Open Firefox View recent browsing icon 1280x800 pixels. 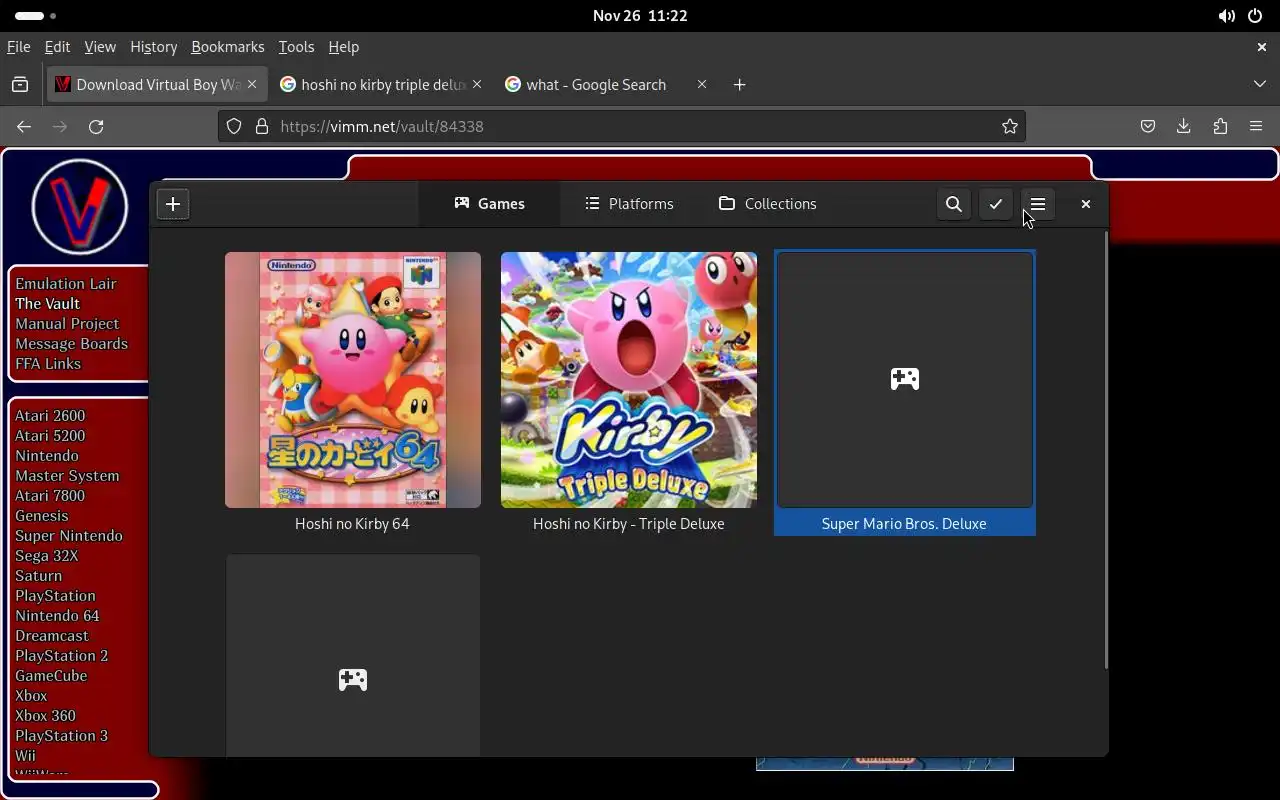tap(20, 85)
